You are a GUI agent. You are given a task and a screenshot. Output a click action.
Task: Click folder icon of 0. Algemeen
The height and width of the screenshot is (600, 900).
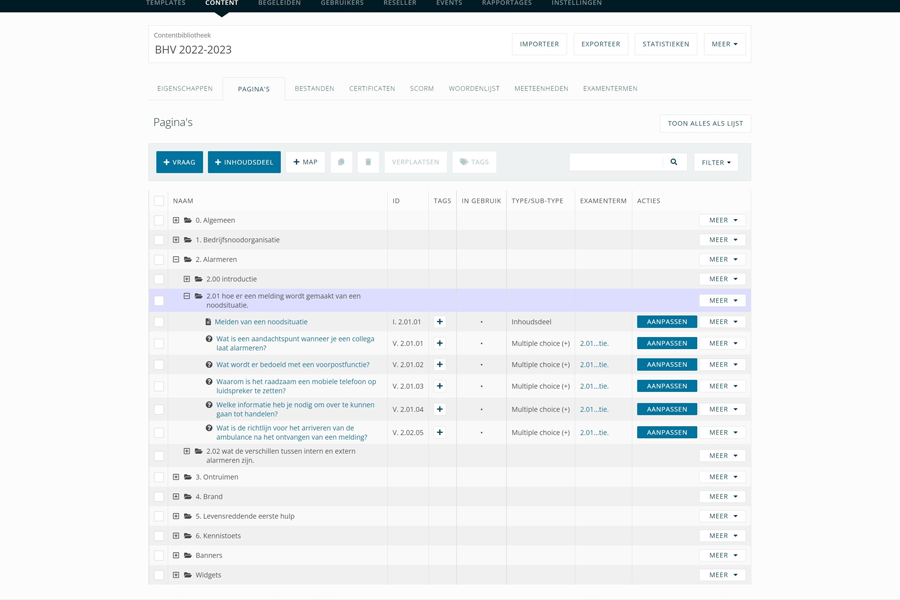[x=188, y=220]
